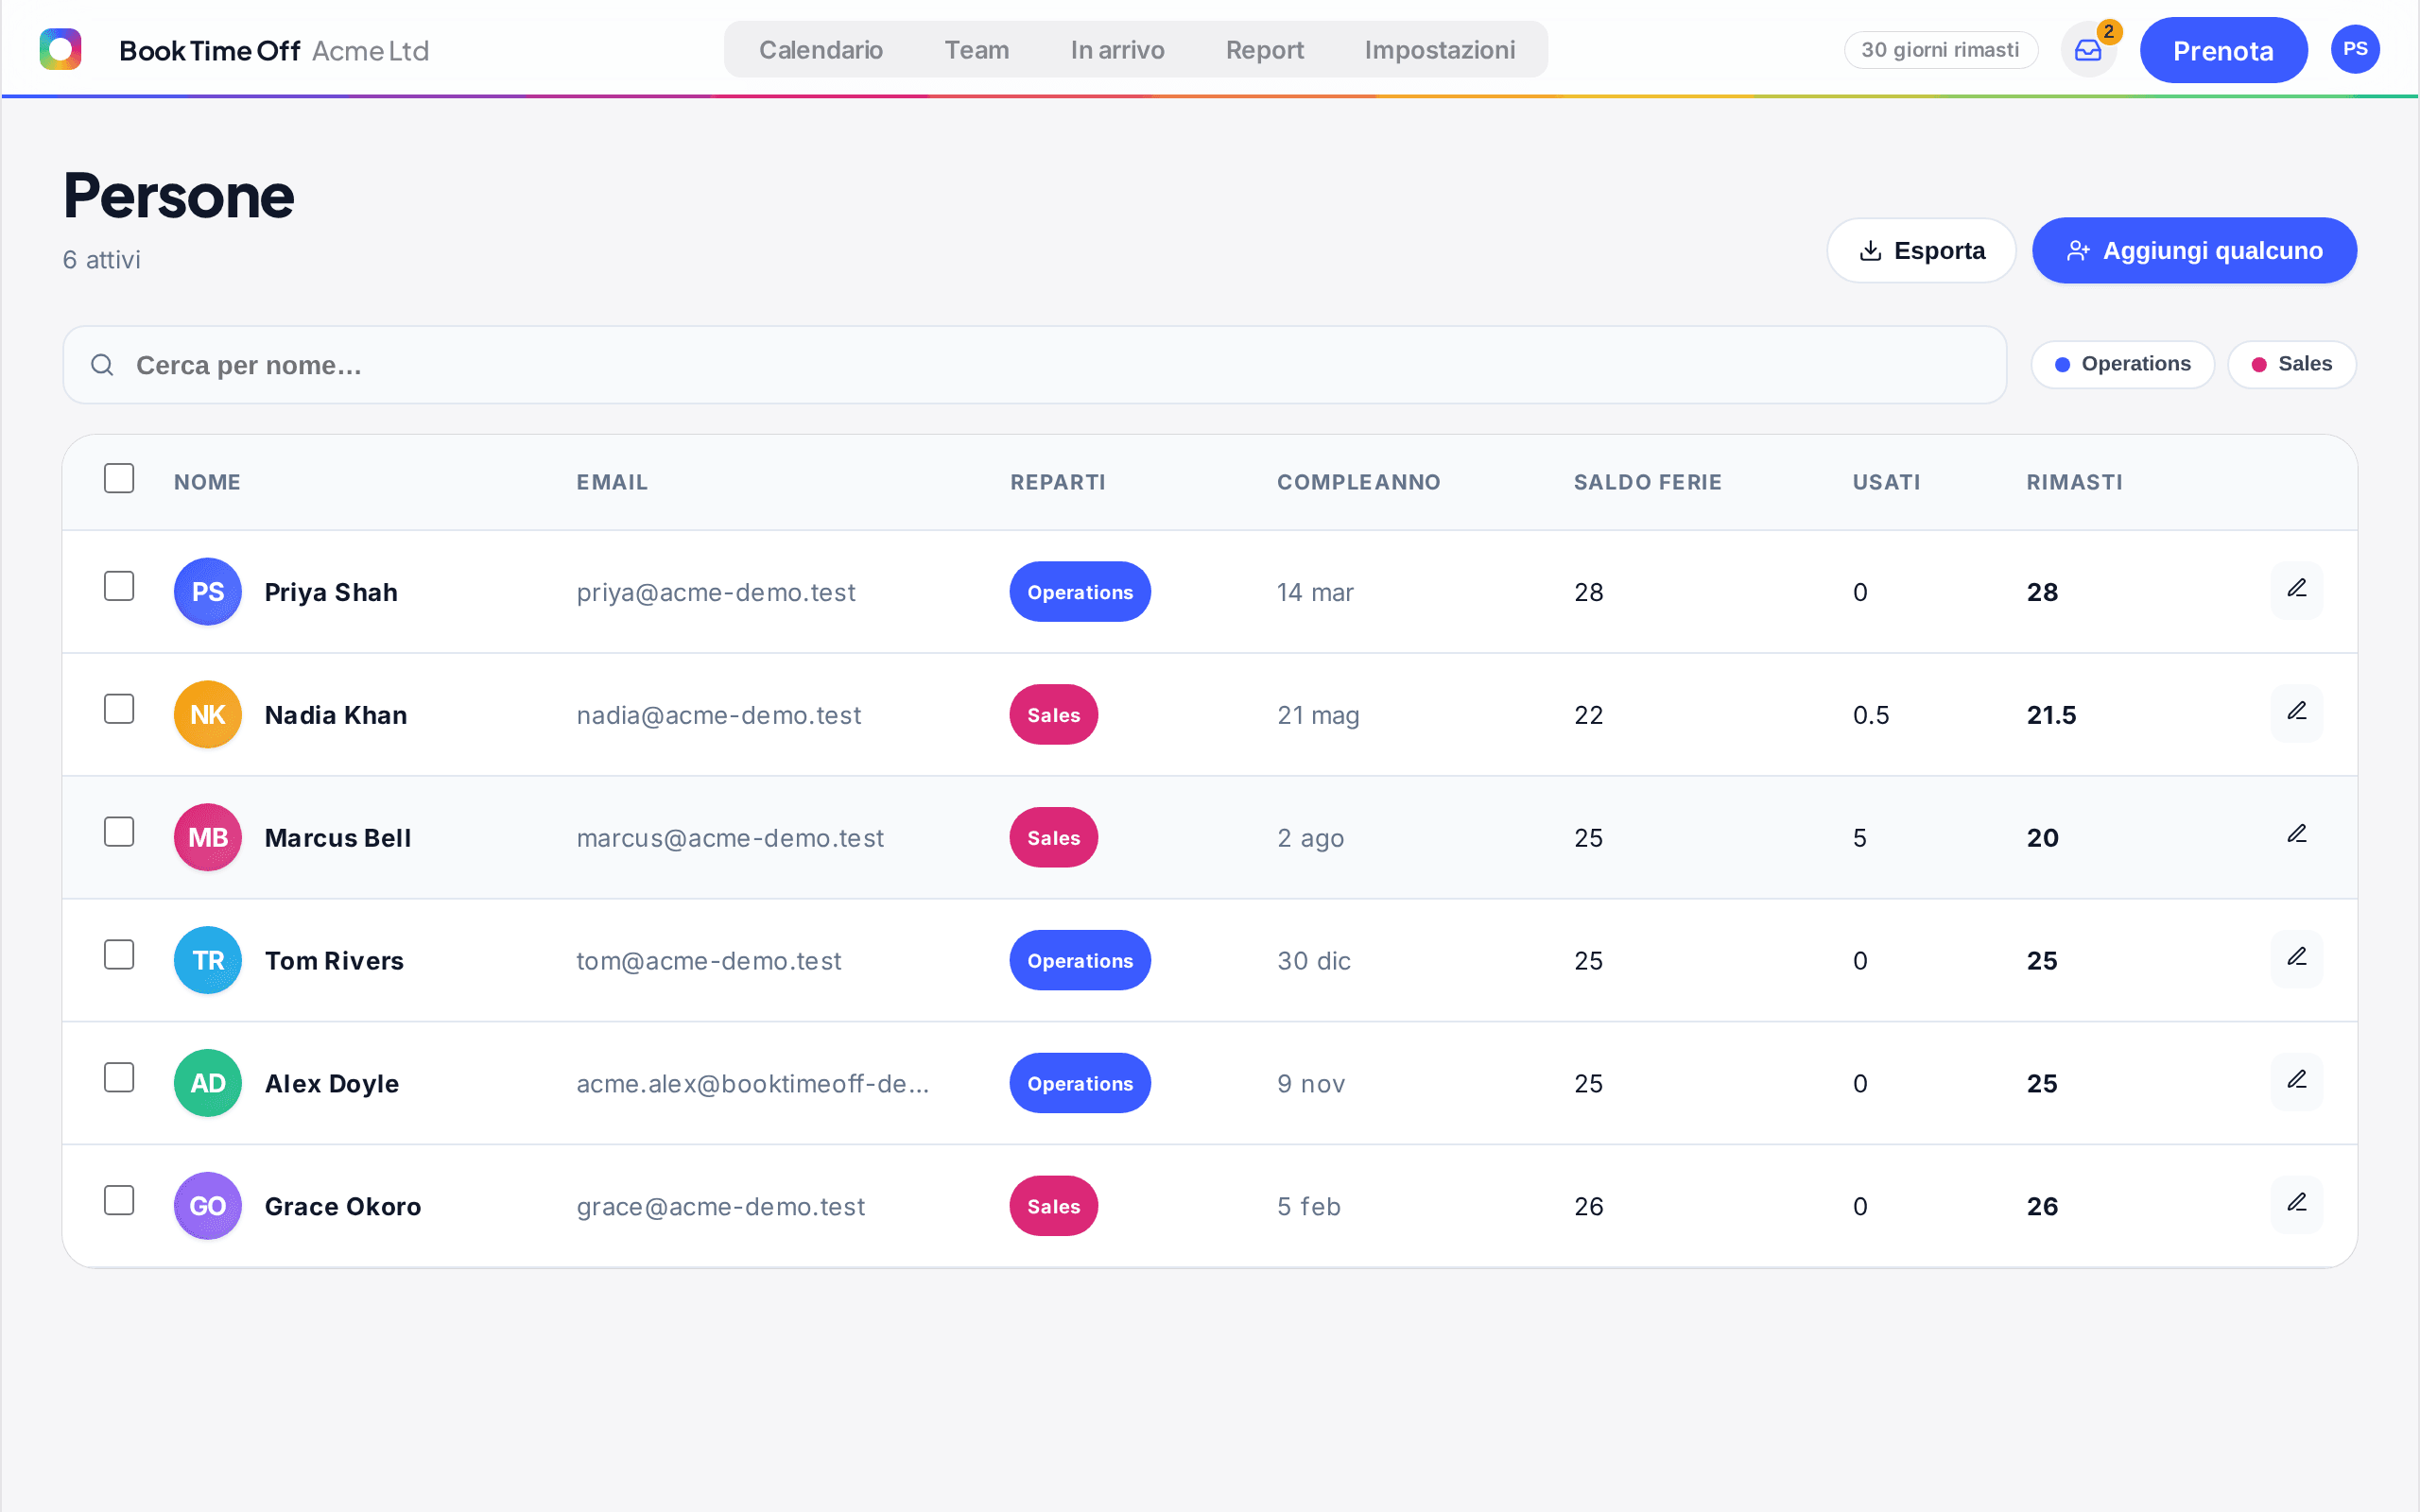Select Marcus Bell's row checkbox
This screenshot has width=2420, height=1512.
click(x=119, y=833)
